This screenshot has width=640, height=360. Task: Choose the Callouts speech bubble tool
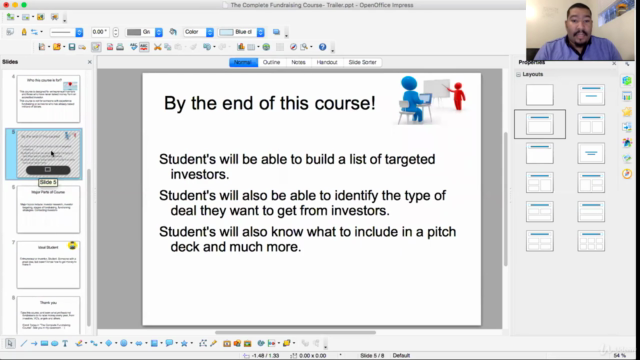click(169, 343)
